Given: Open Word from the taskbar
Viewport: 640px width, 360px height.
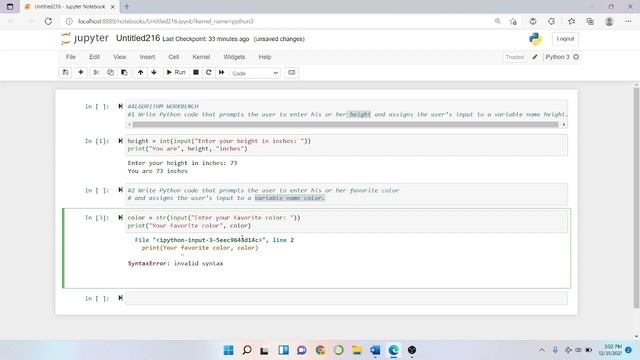Looking at the screenshot, I should tap(375, 350).
